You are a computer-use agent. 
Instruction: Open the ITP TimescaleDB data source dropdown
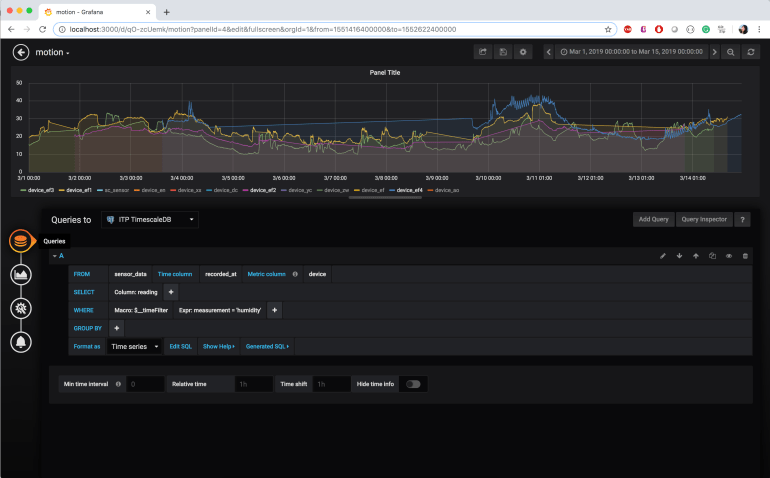pos(150,219)
